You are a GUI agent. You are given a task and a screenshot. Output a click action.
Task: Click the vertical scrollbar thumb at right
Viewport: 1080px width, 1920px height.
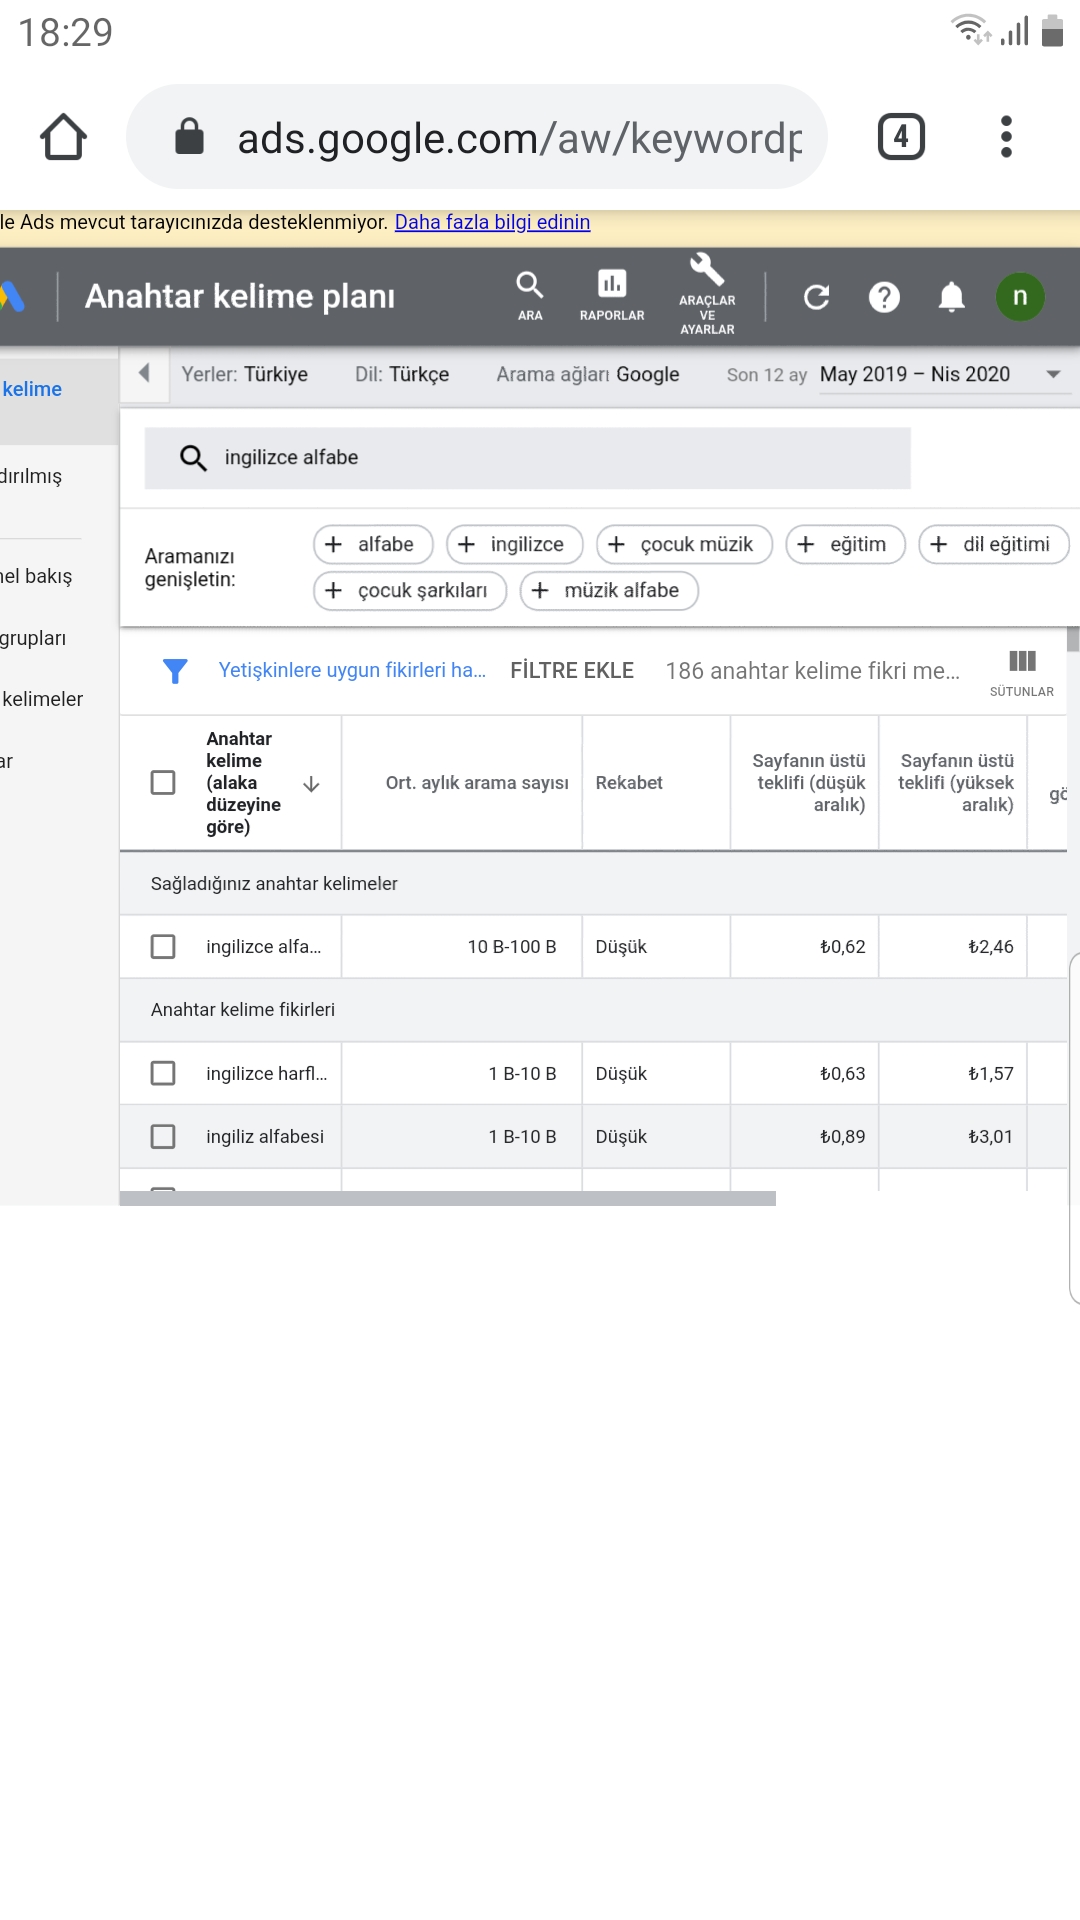1073,639
